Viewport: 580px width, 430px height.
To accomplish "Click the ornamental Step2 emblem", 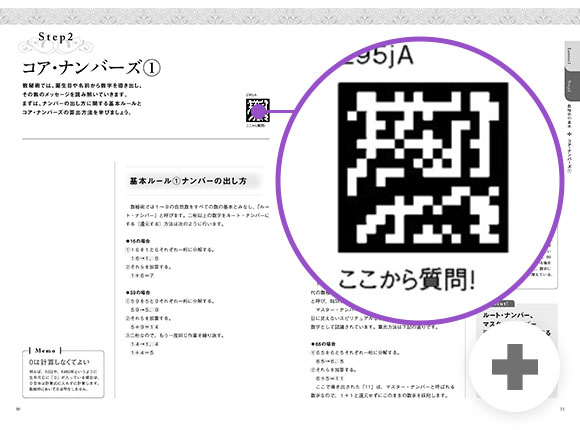I will coord(56,43).
